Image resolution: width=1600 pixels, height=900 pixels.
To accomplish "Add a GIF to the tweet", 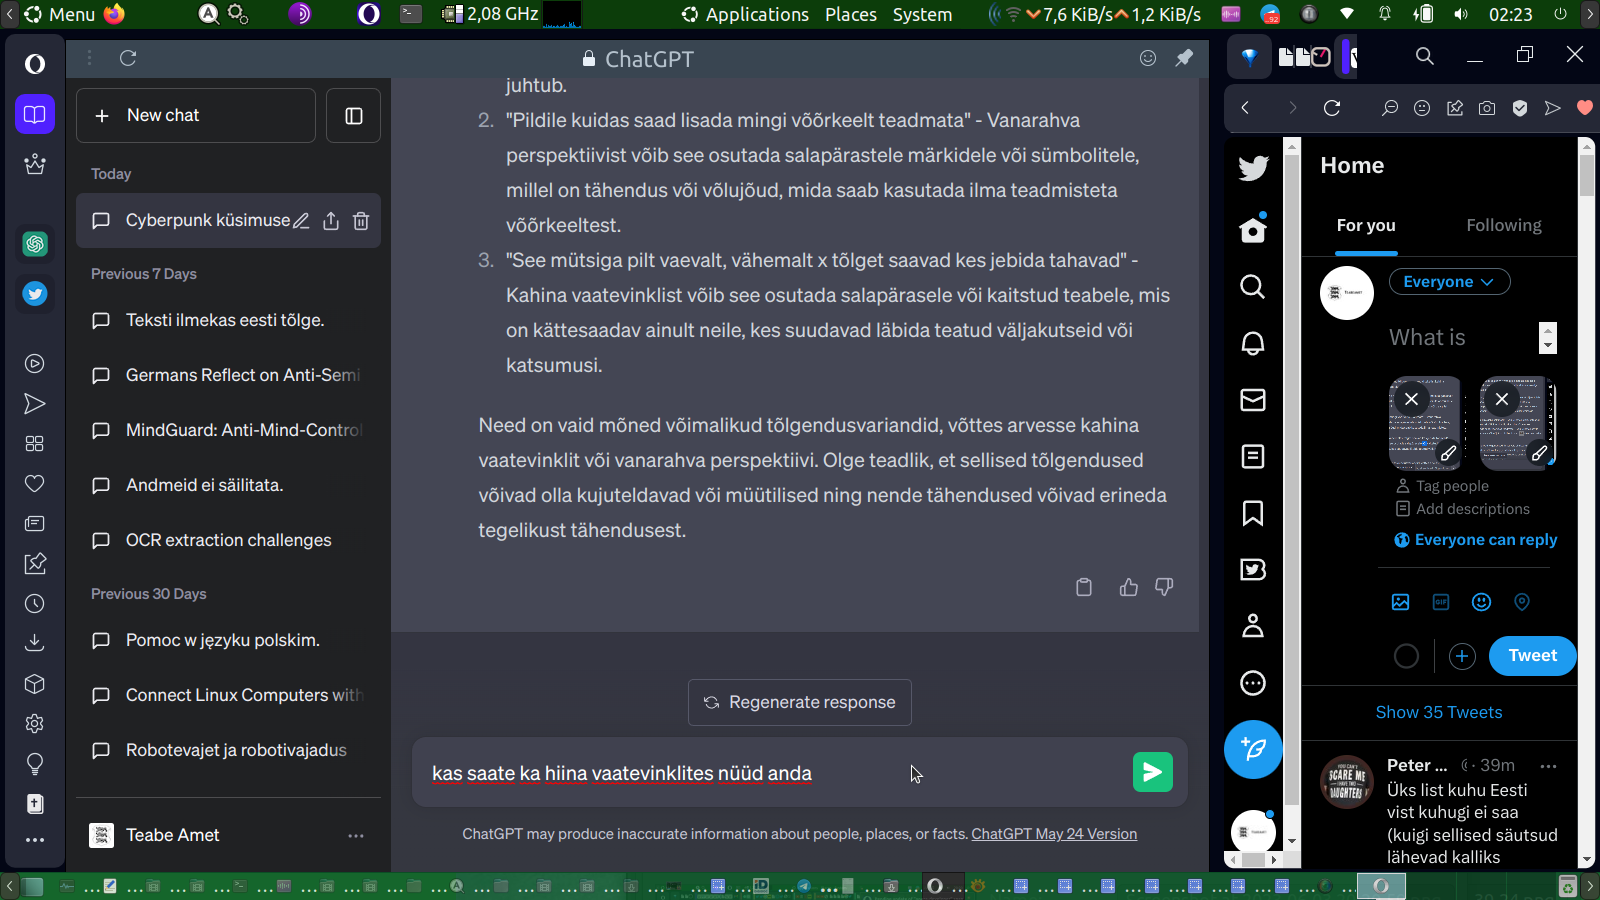I will coord(1441,602).
